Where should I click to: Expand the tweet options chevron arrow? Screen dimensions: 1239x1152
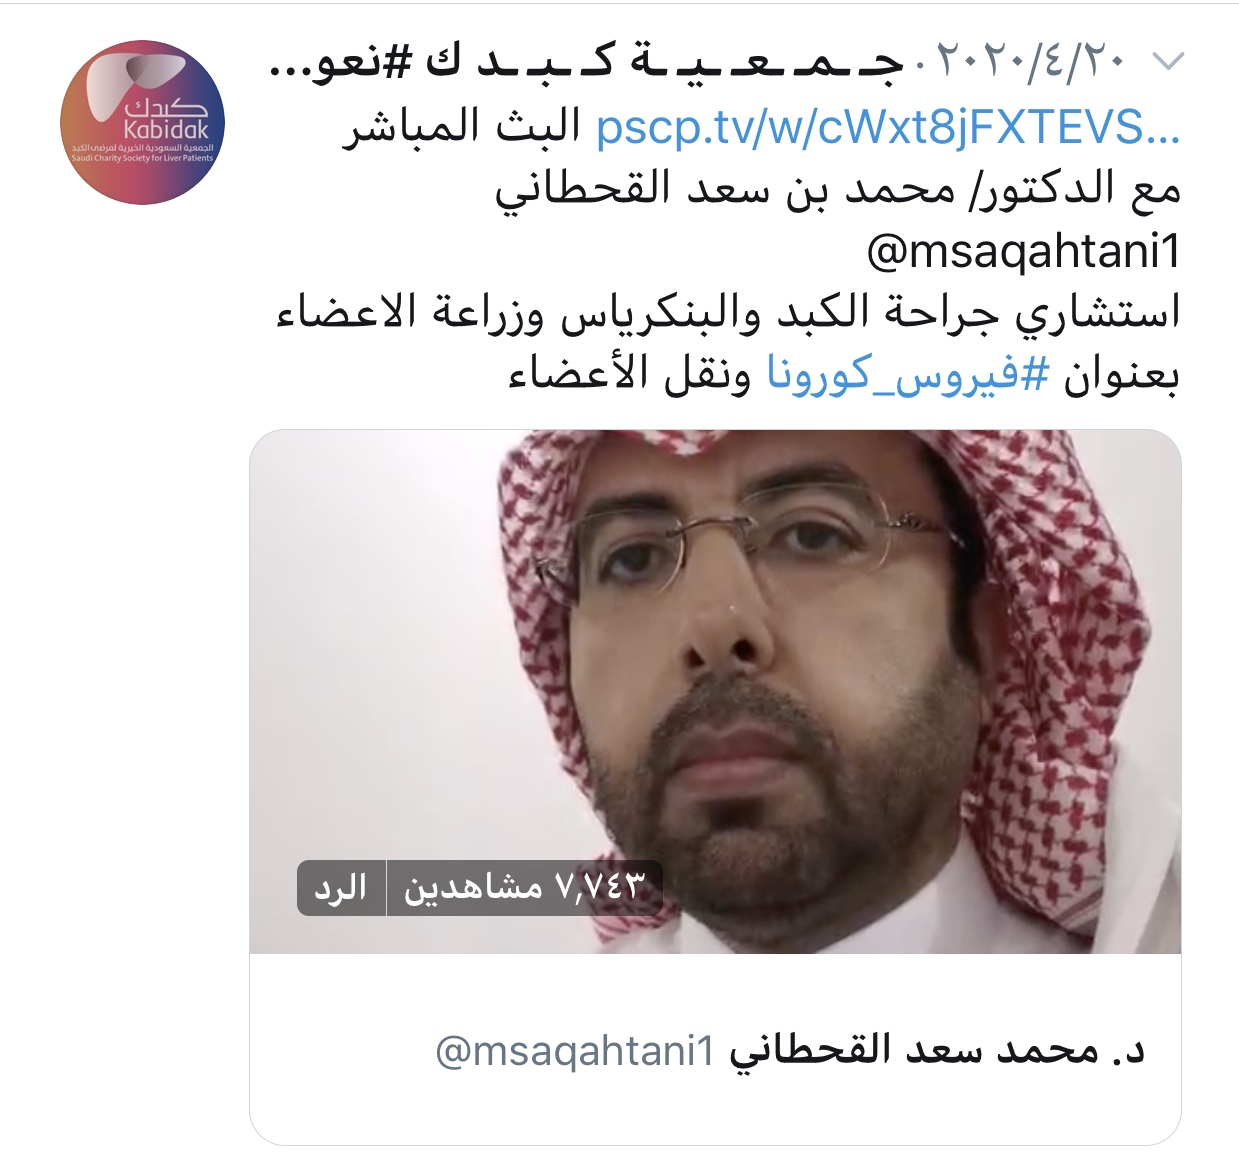[1167, 62]
